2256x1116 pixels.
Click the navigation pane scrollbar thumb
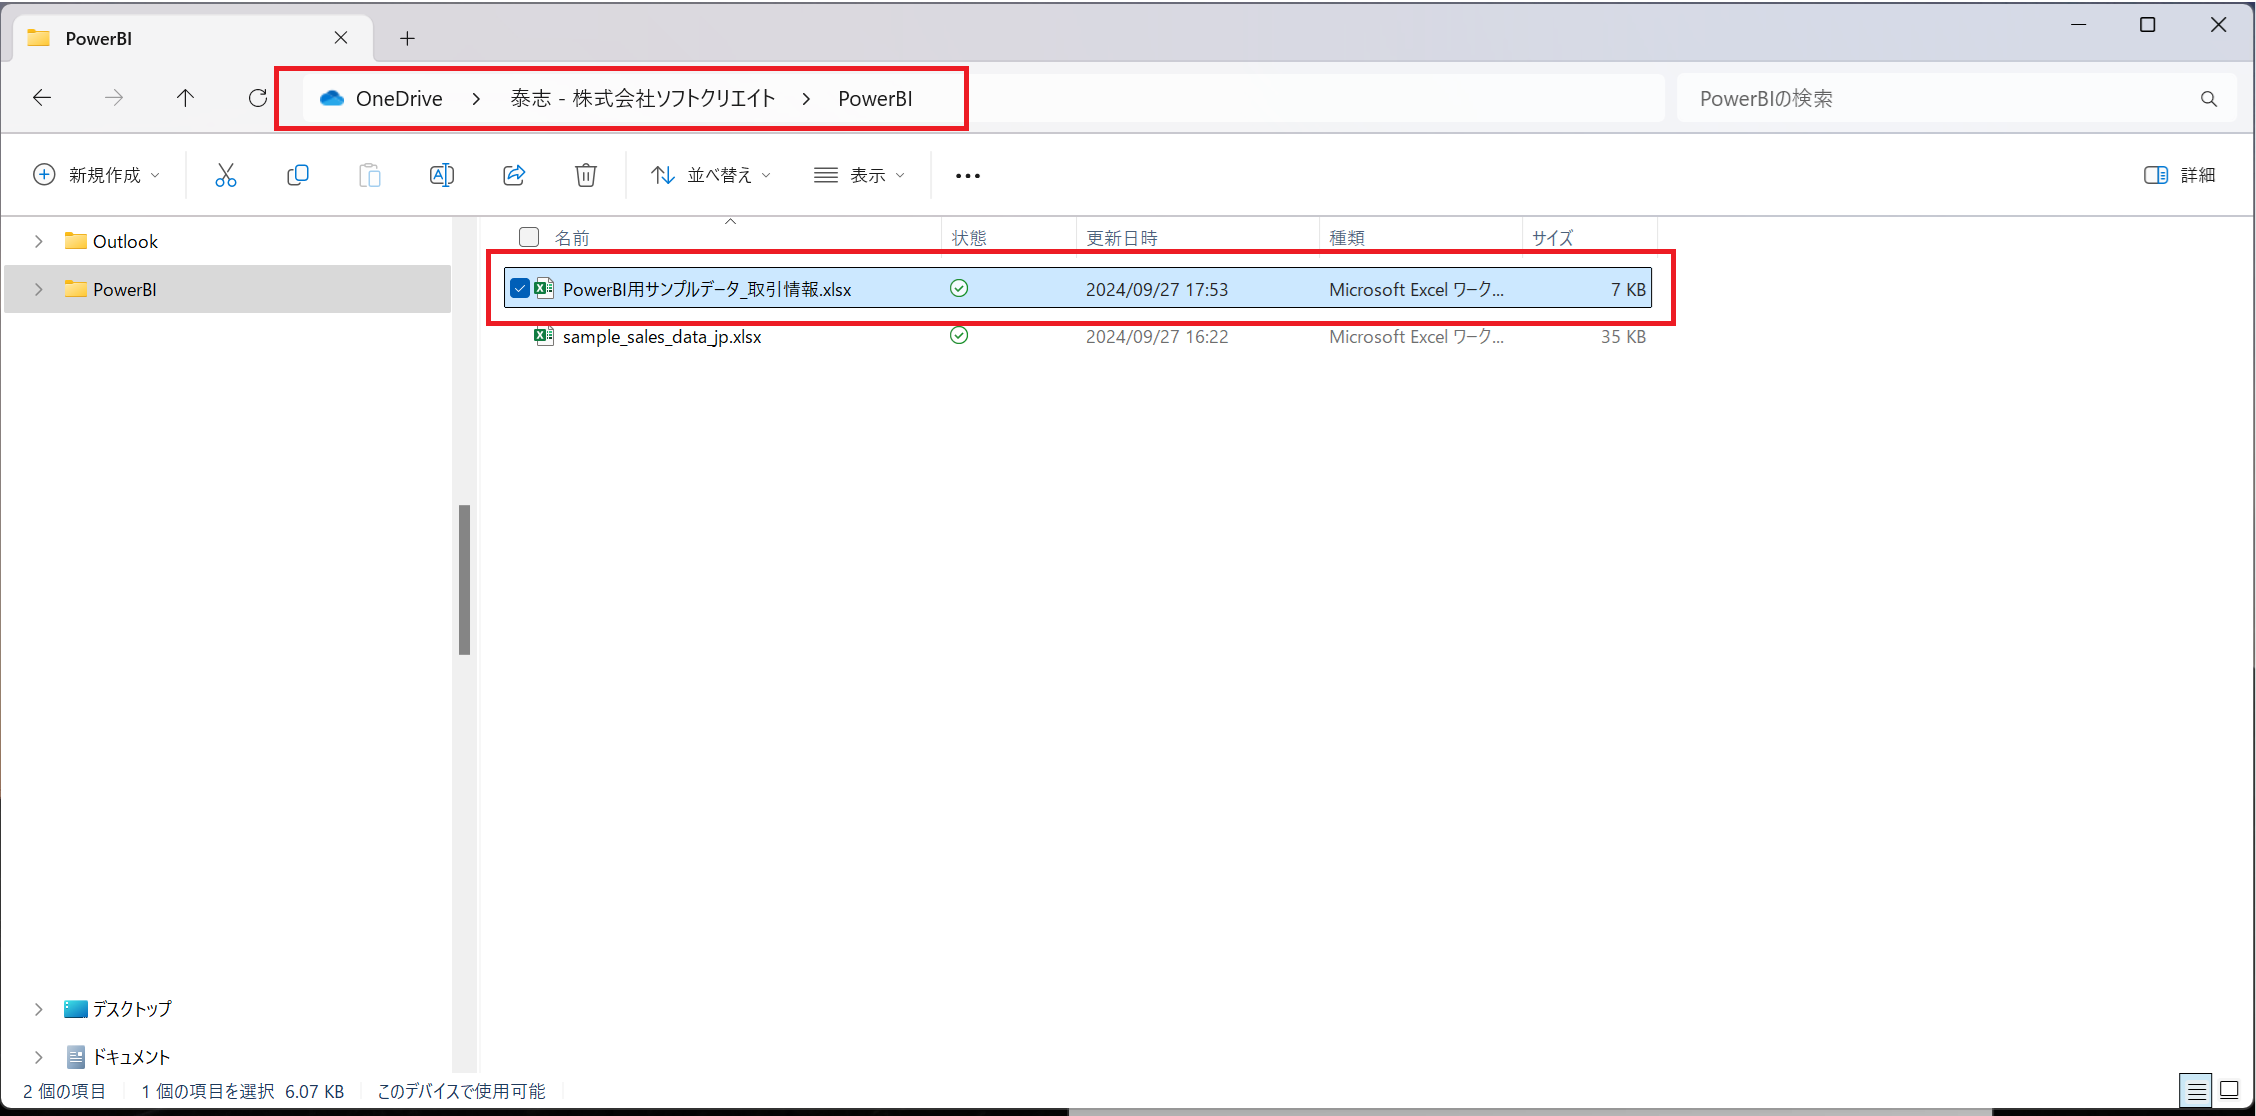pyautogui.click(x=464, y=580)
